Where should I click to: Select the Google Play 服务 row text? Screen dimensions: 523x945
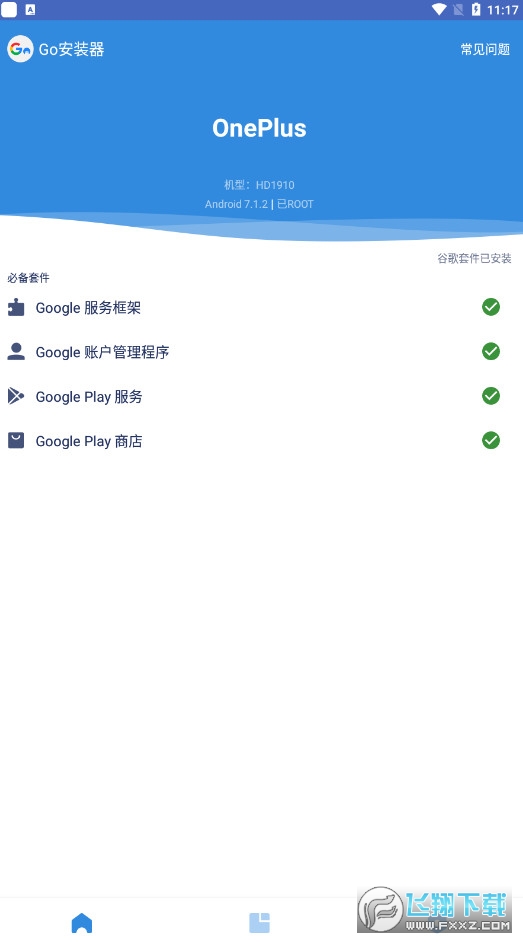(89, 397)
